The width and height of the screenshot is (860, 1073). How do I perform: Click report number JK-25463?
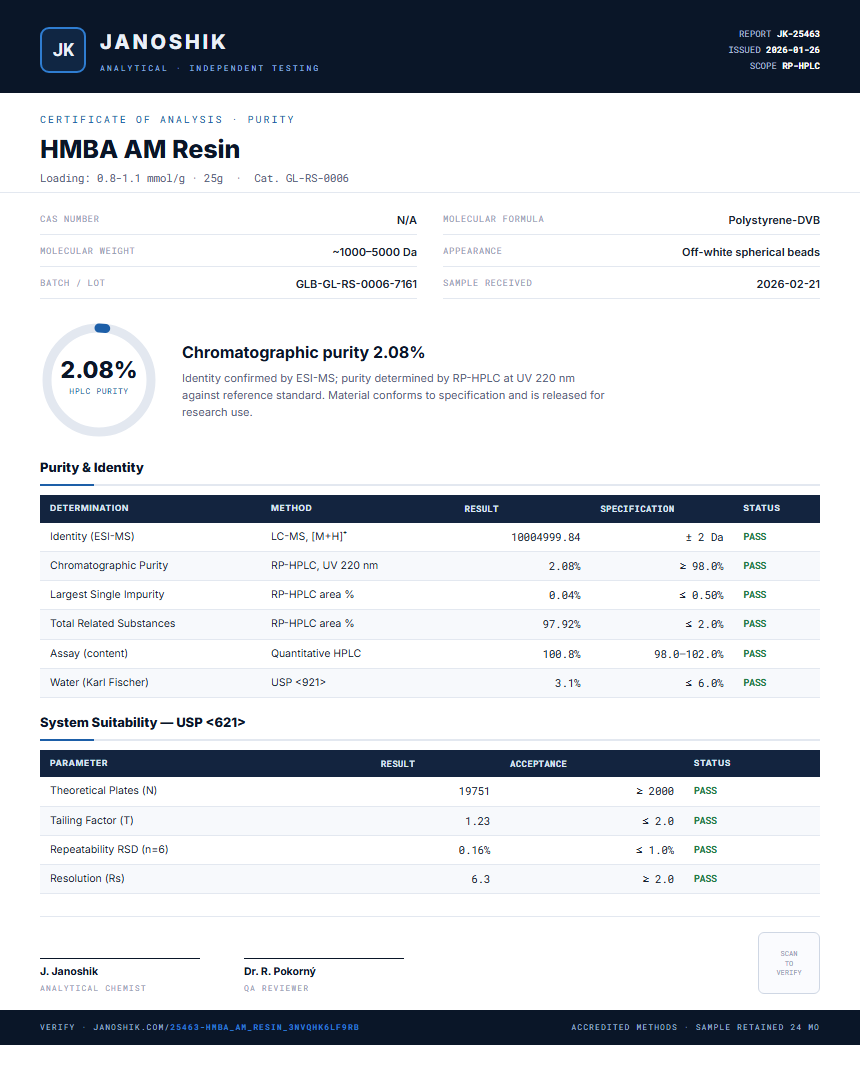click(798, 34)
